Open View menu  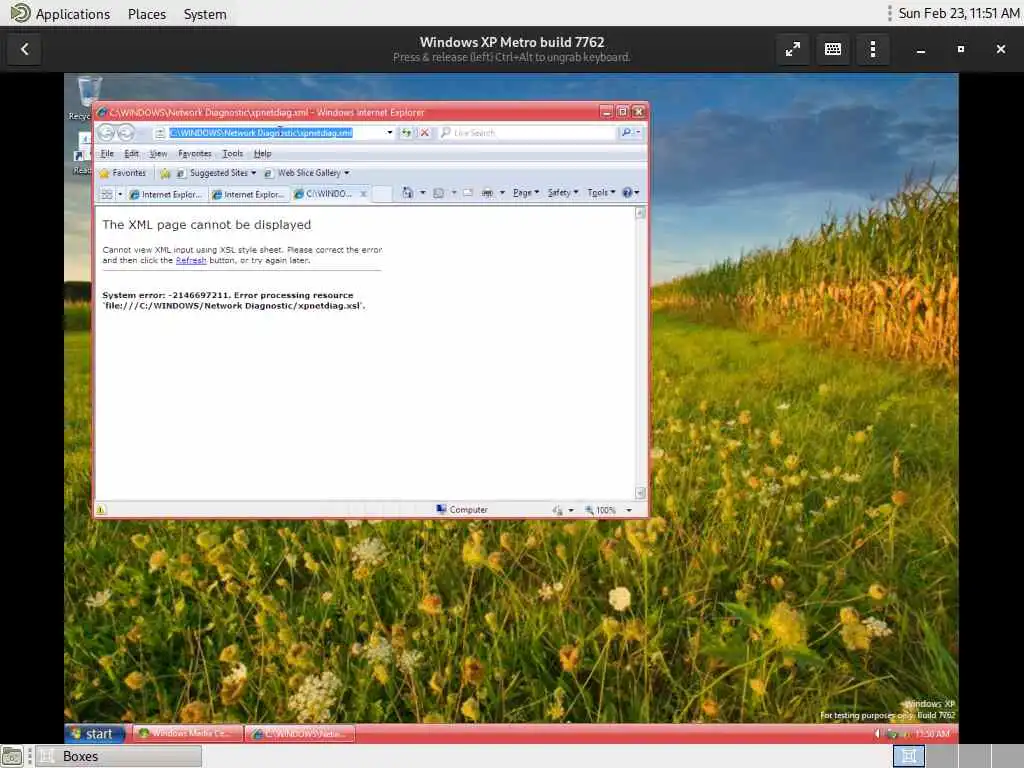(x=158, y=154)
